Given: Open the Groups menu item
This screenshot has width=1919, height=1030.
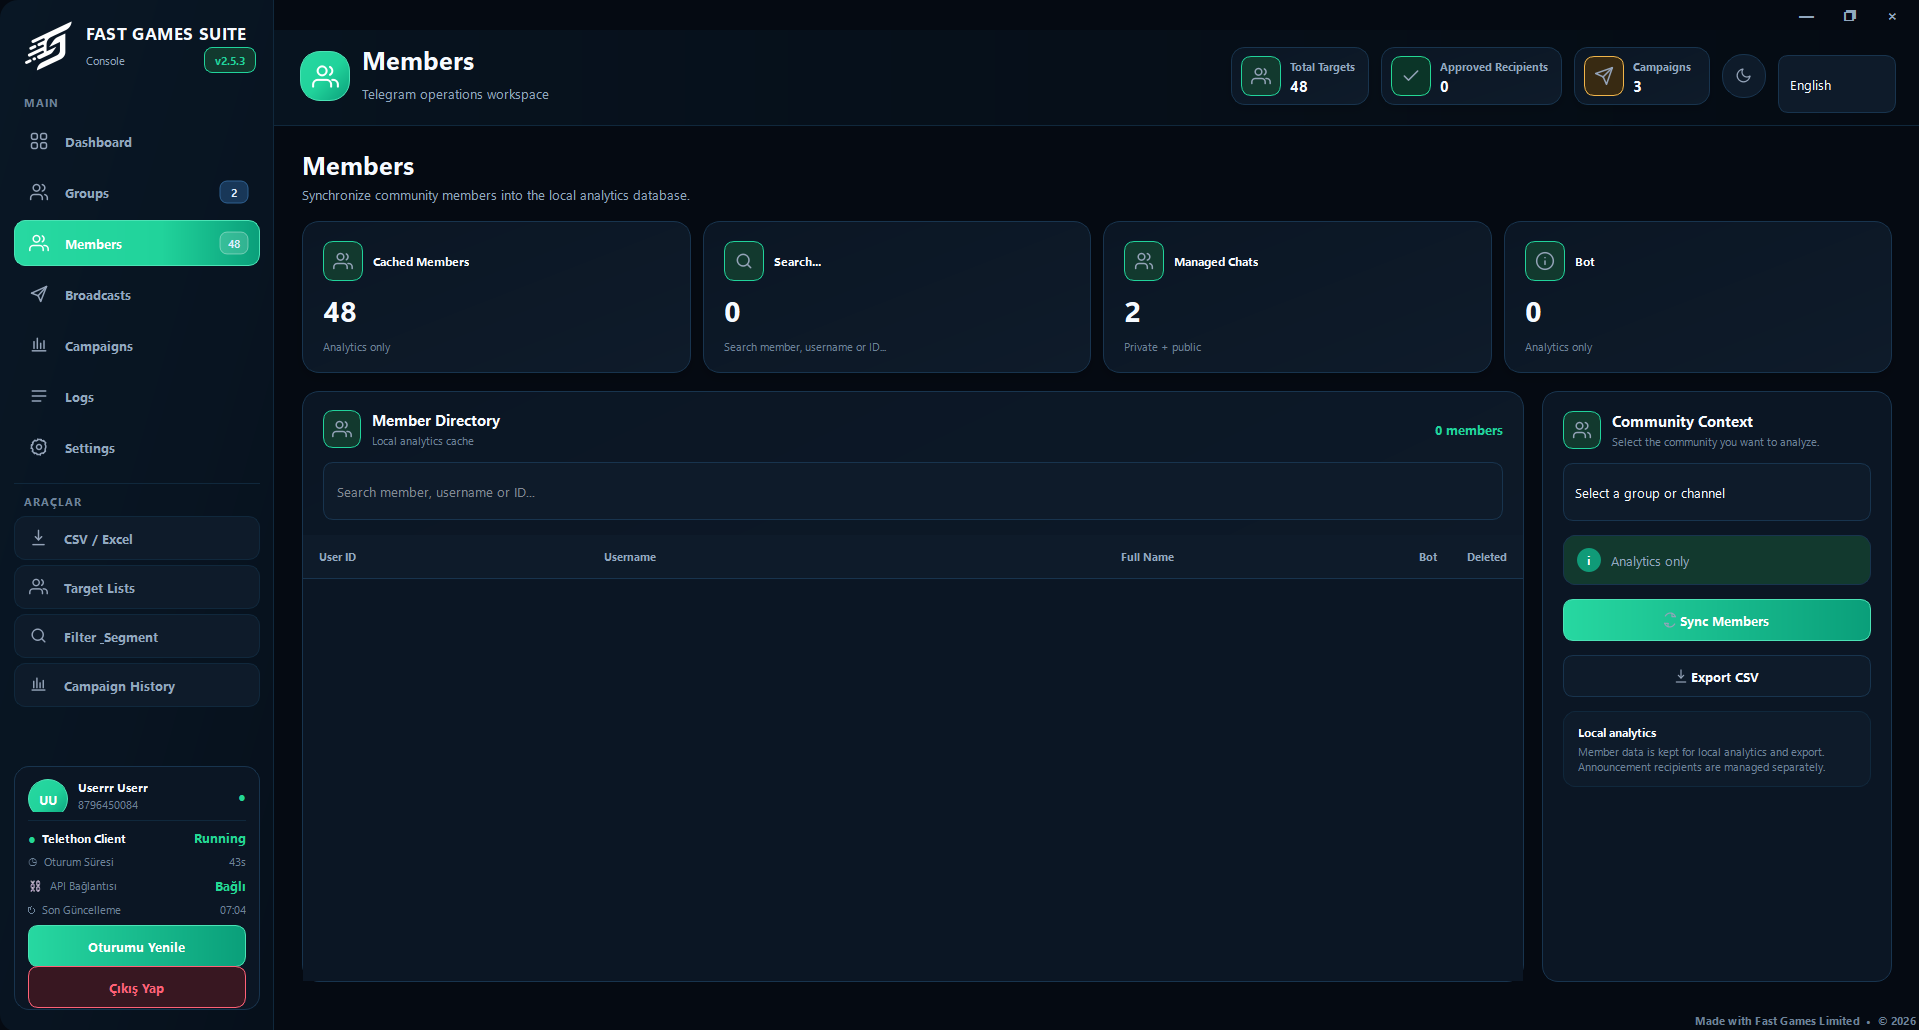Looking at the screenshot, I should click(137, 193).
